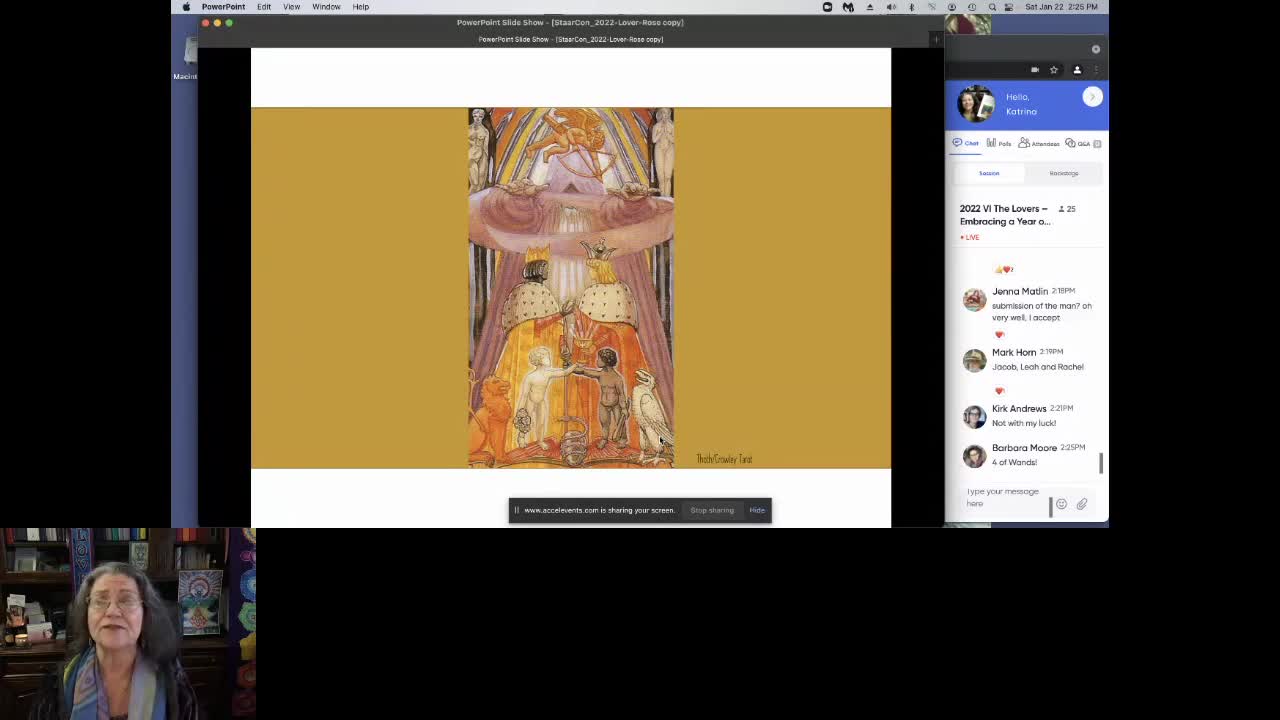Click the Zoom menu bar icon
The image size is (1280, 720).
coord(827,7)
